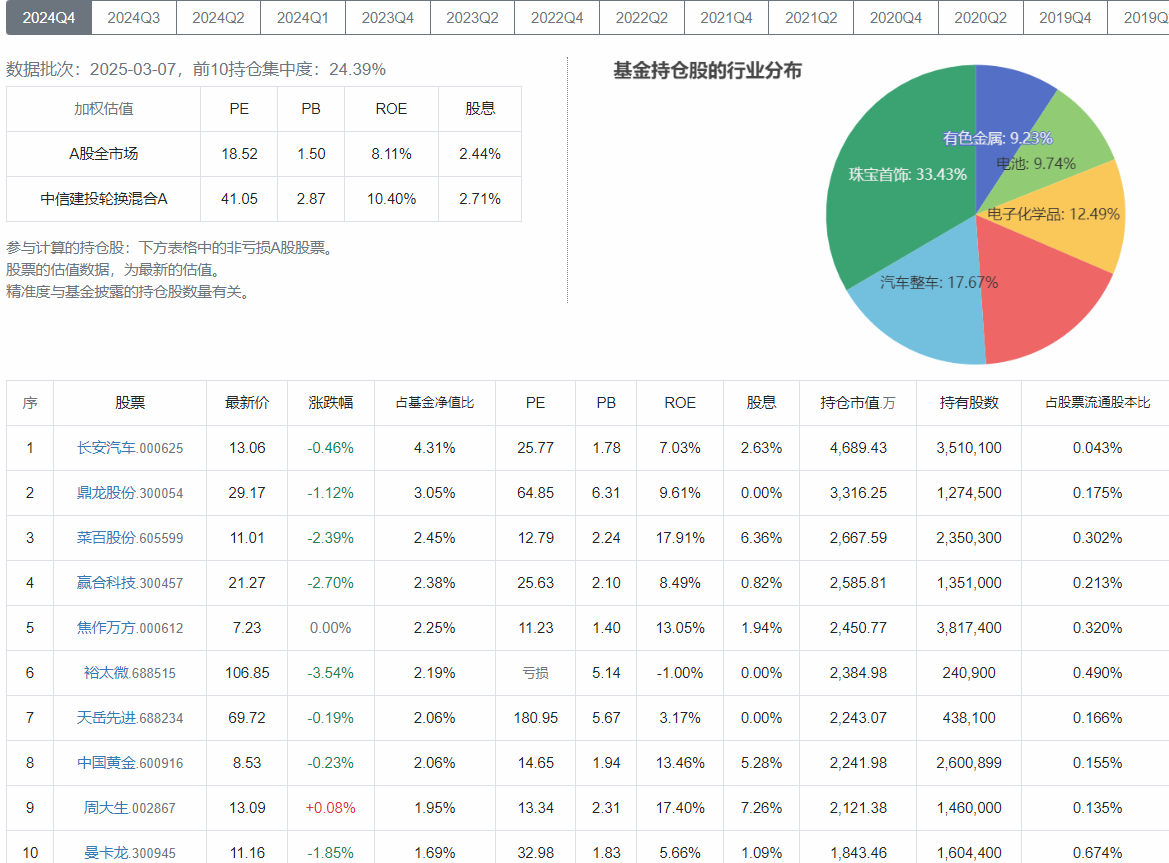Screen dimensions: 1169x863
Task: Open the 2021Q2 tab
Action: click(811, 17)
